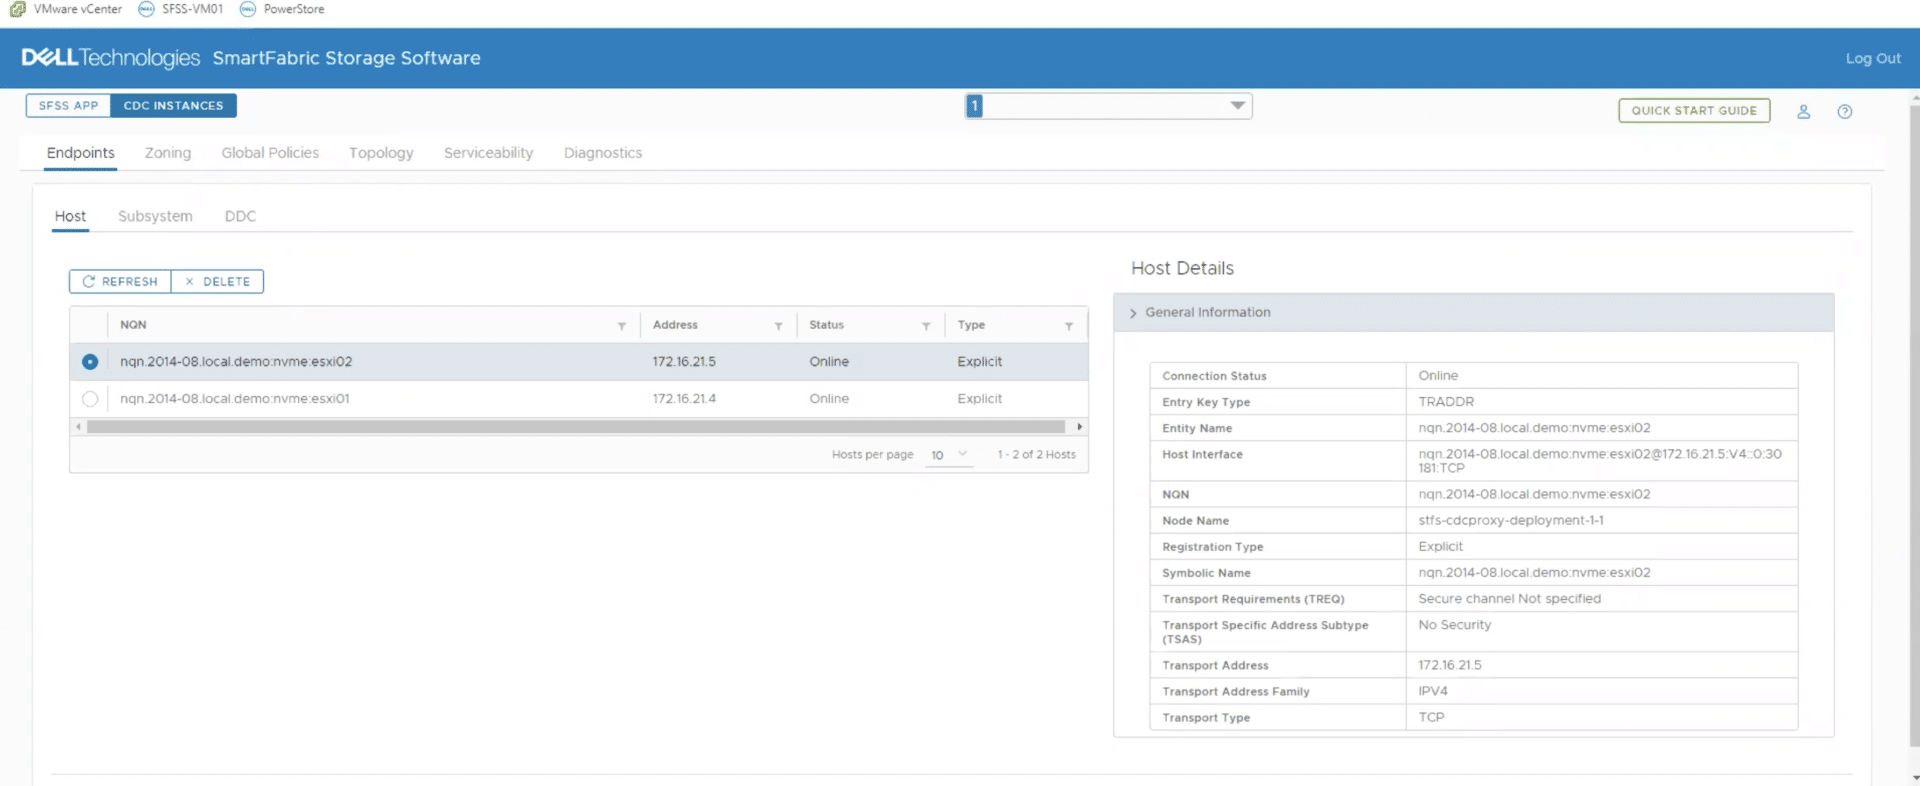Click 1 - 2 of 2 Hosts text
The image size is (1920, 786).
coord(1036,455)
